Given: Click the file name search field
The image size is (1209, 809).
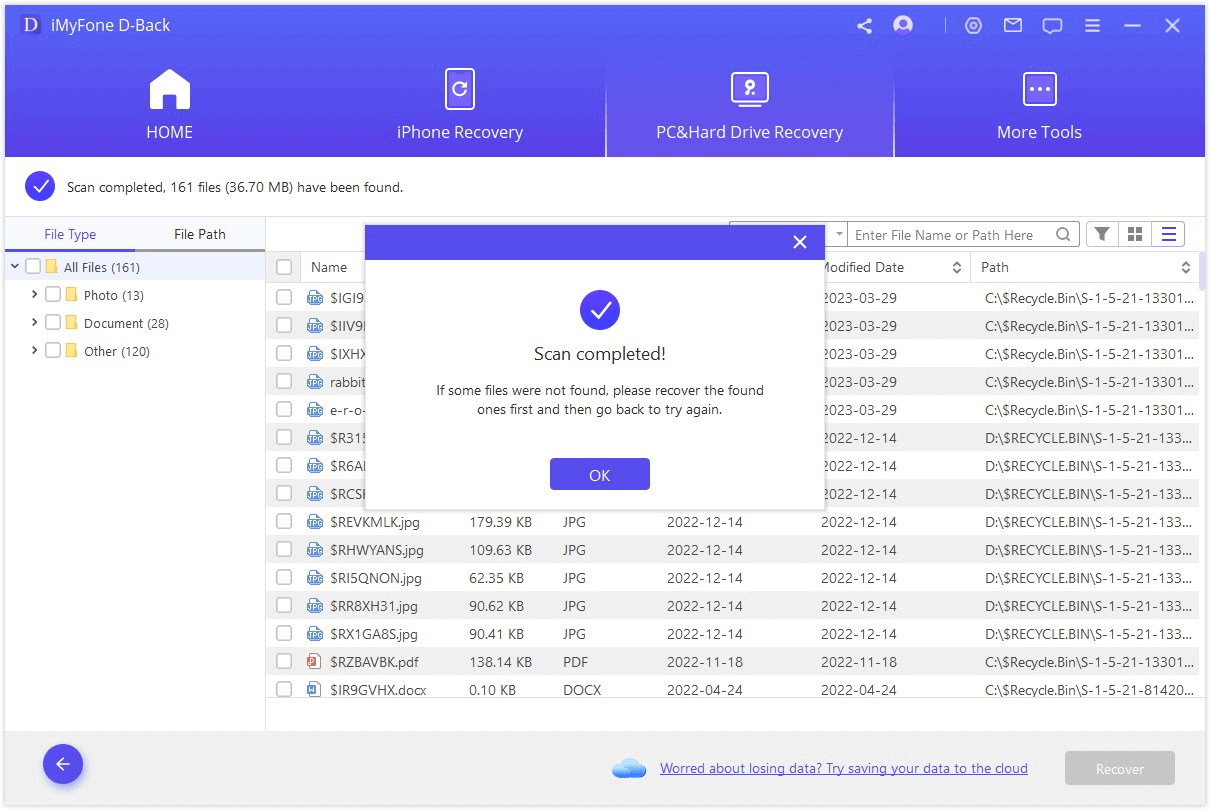Looking at the screenshot, I should click(952, 235).
